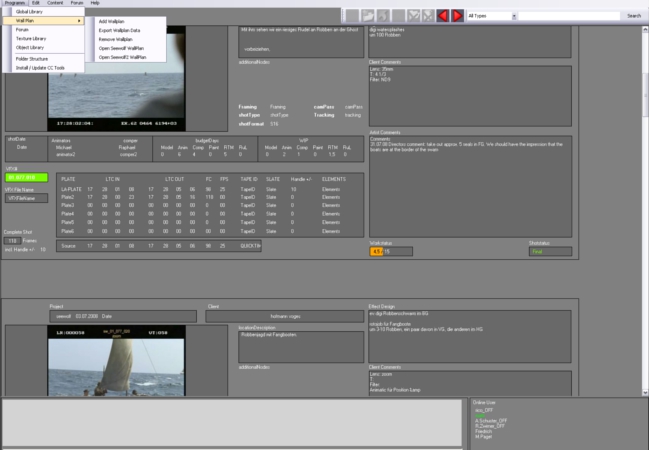Click the Shotstatus Final field

[x=550, y=252]
